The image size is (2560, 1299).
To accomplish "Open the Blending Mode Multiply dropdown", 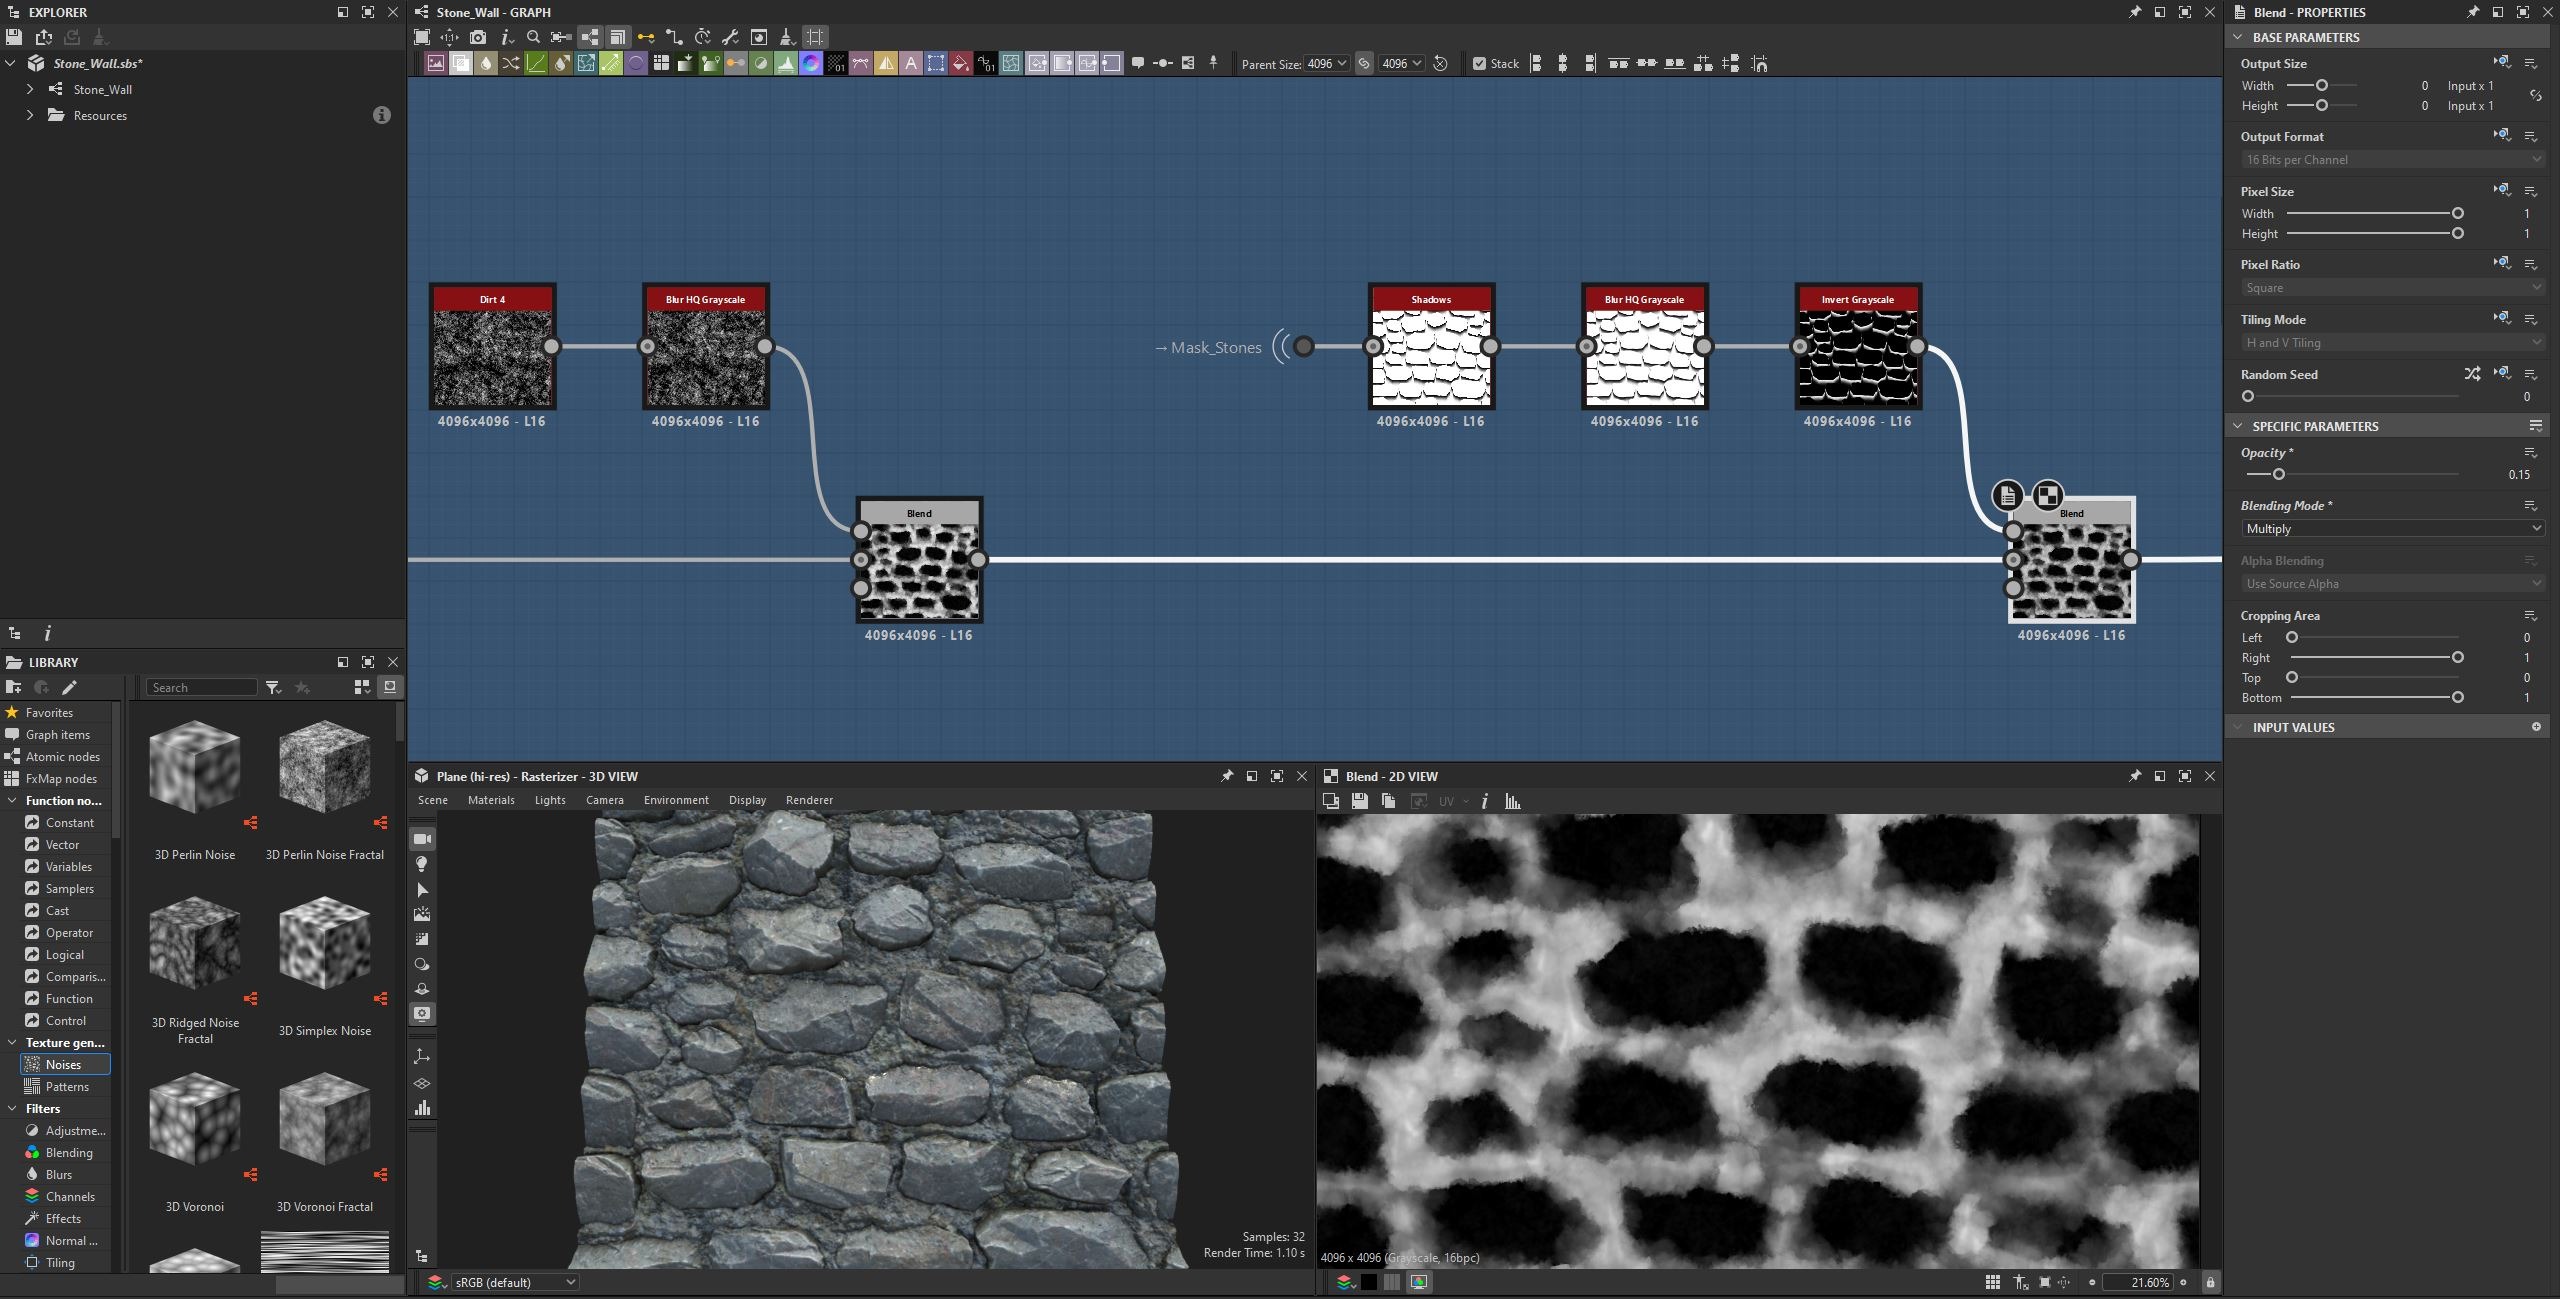I will point(2391,529).
